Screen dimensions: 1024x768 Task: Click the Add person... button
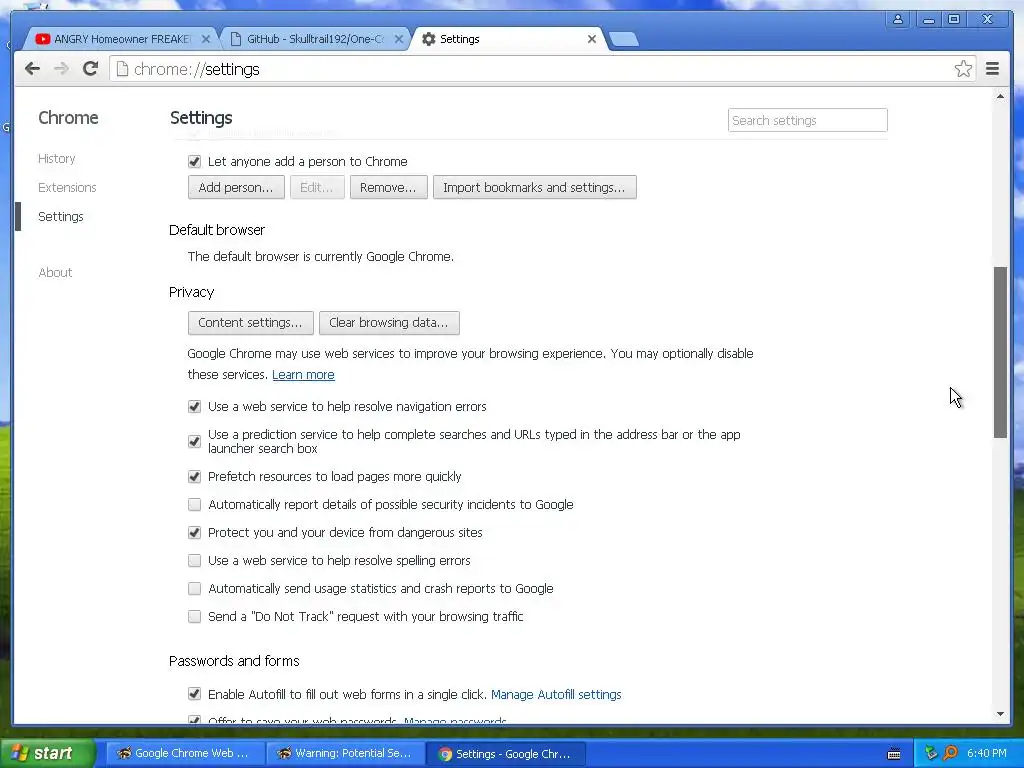(236, 187)
